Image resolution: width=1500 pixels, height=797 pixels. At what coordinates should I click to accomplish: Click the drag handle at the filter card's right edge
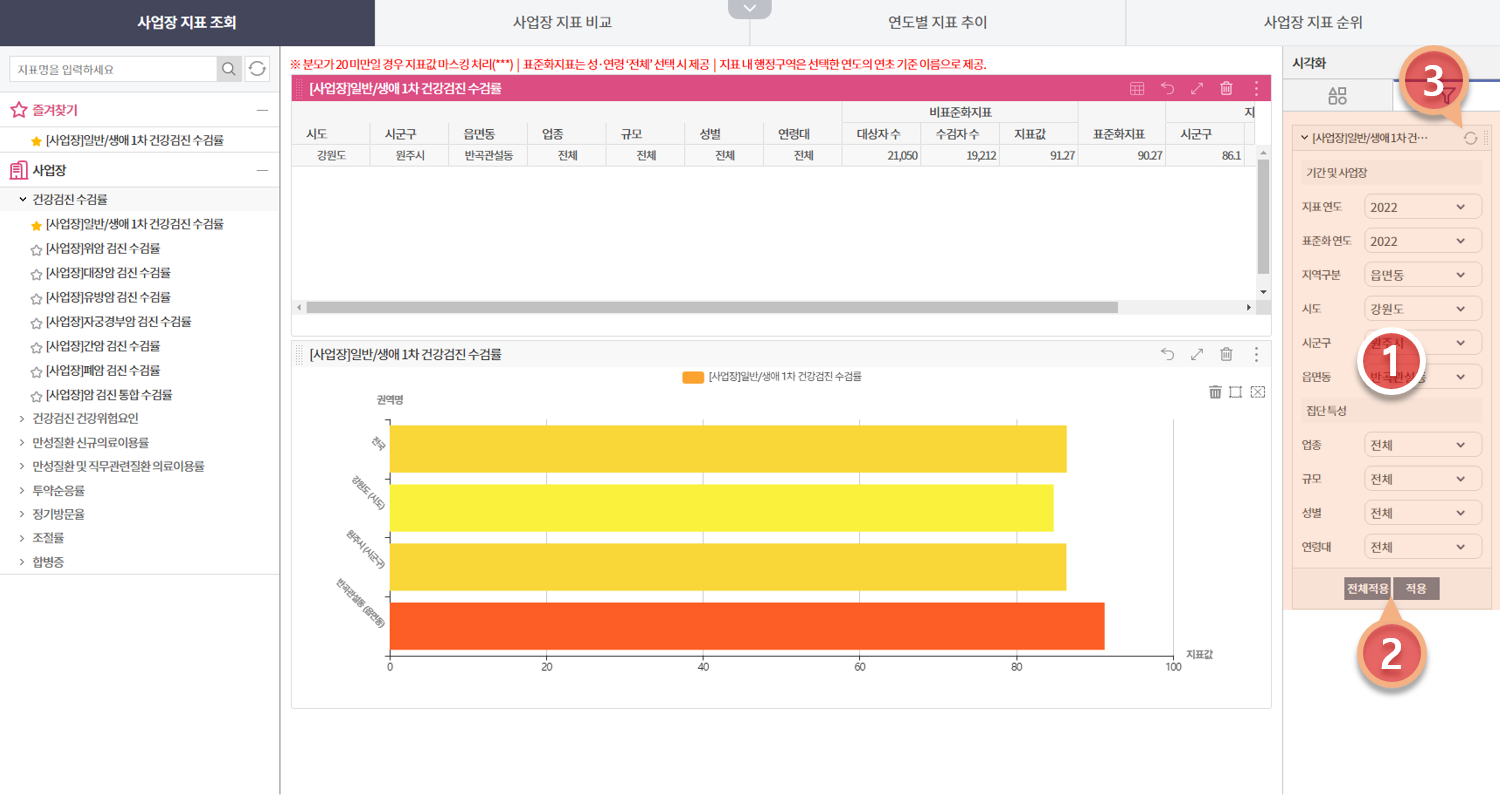click(x=1486, y=138)
